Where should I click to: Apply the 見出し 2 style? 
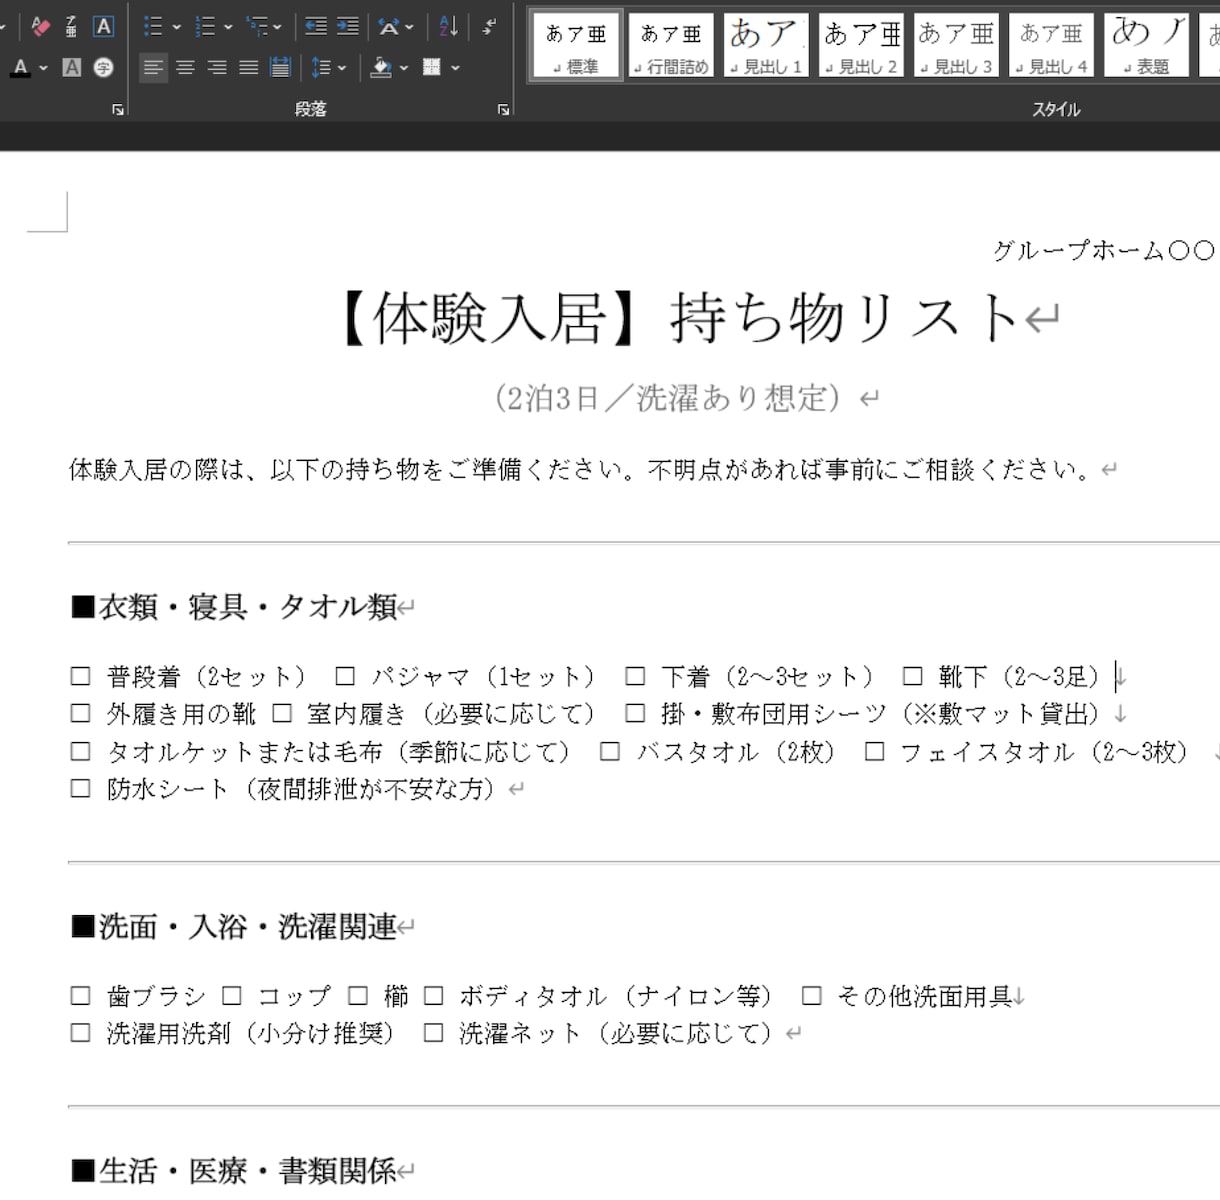[x=861, y=45]
